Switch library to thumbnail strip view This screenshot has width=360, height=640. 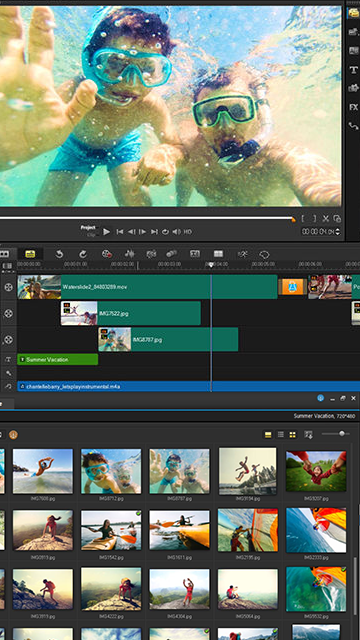click(x=268, y=435)
